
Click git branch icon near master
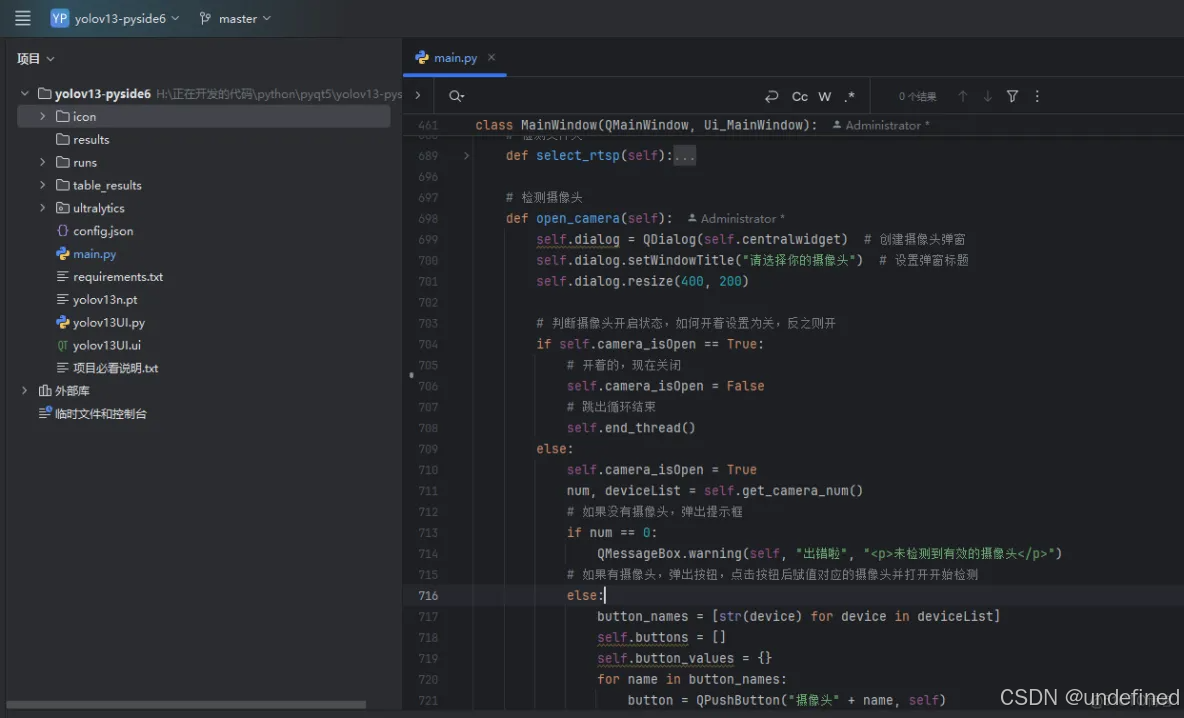205,18
